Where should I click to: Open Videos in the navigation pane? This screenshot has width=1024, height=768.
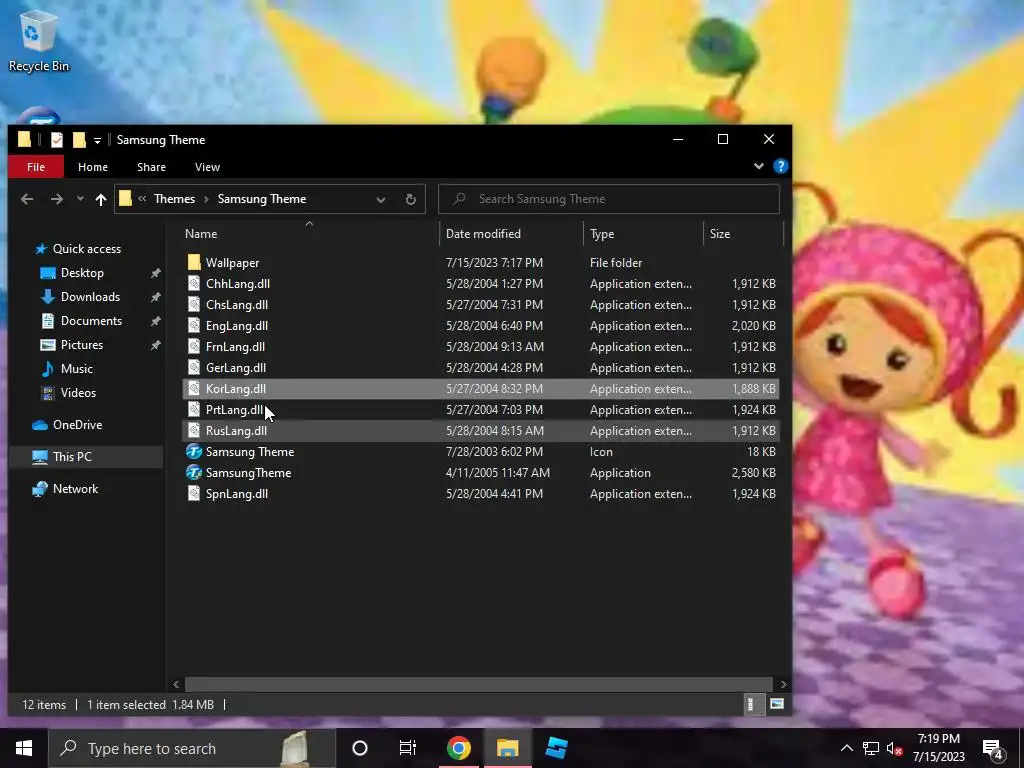pyautogui.click(x=78, y=392)
